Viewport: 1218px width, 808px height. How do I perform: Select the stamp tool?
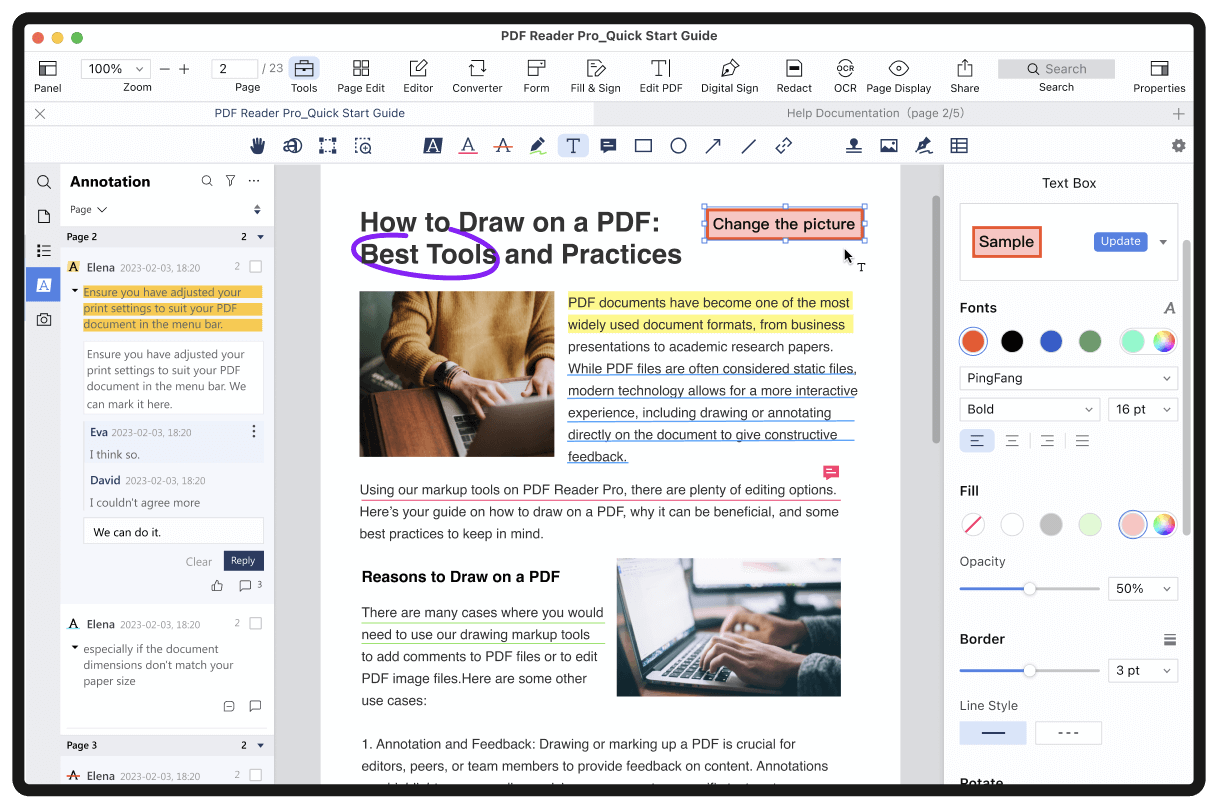[x=853, y=146]
